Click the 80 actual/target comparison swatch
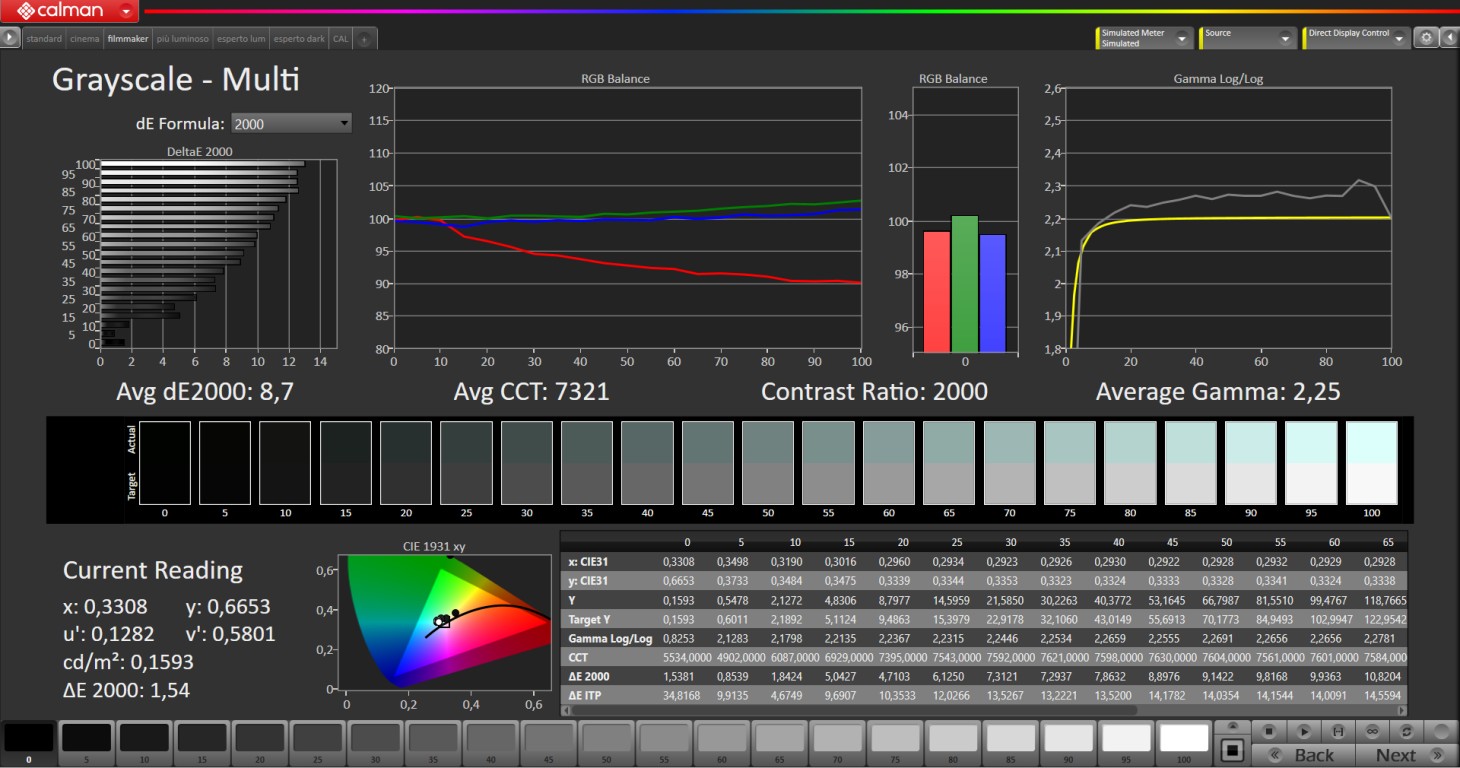 tap(1130, 462)
